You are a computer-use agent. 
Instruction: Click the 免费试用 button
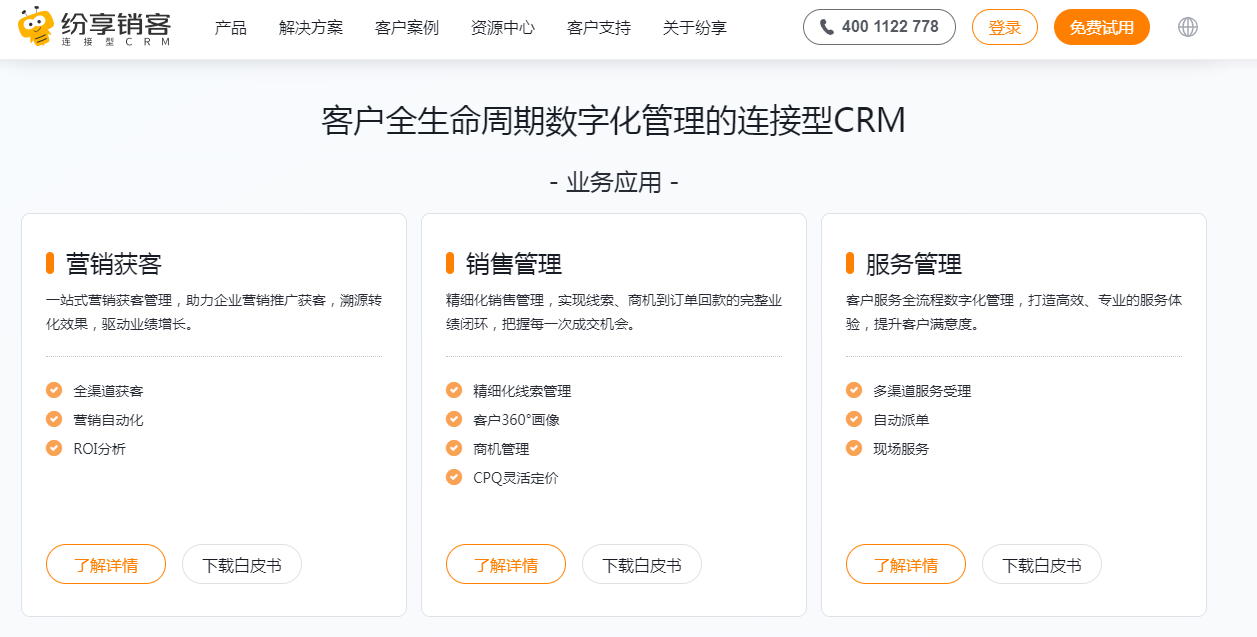1101,27
